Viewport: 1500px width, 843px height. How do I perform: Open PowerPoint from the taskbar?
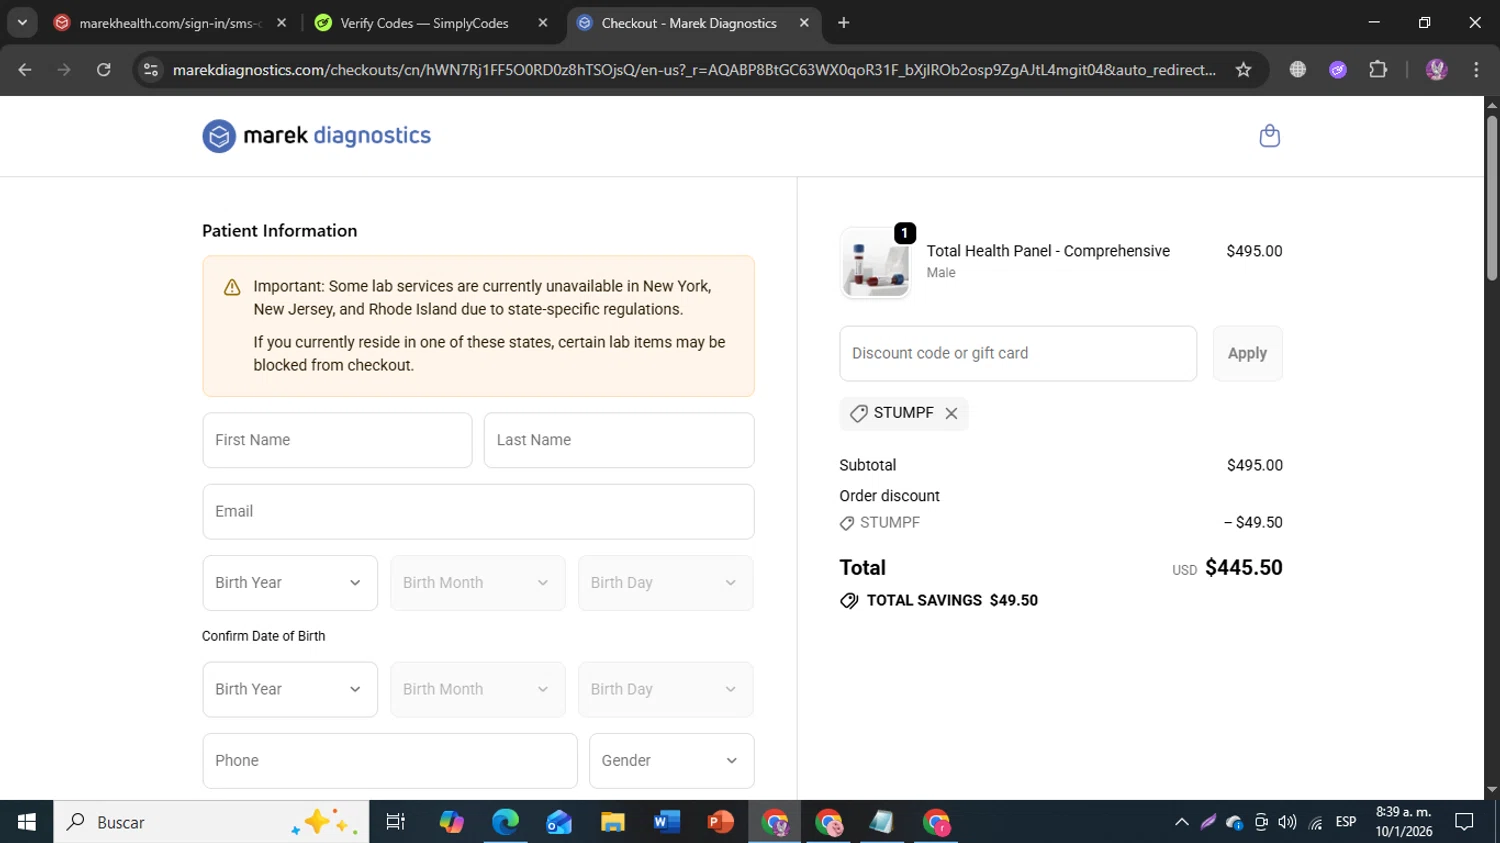[720, 822]
